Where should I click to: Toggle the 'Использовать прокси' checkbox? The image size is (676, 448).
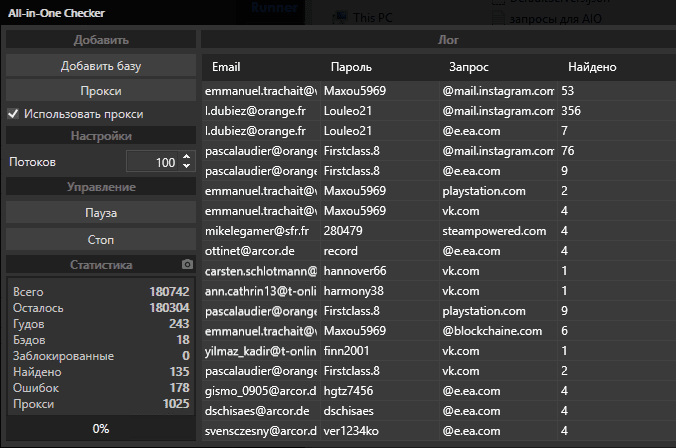(13, 114)
